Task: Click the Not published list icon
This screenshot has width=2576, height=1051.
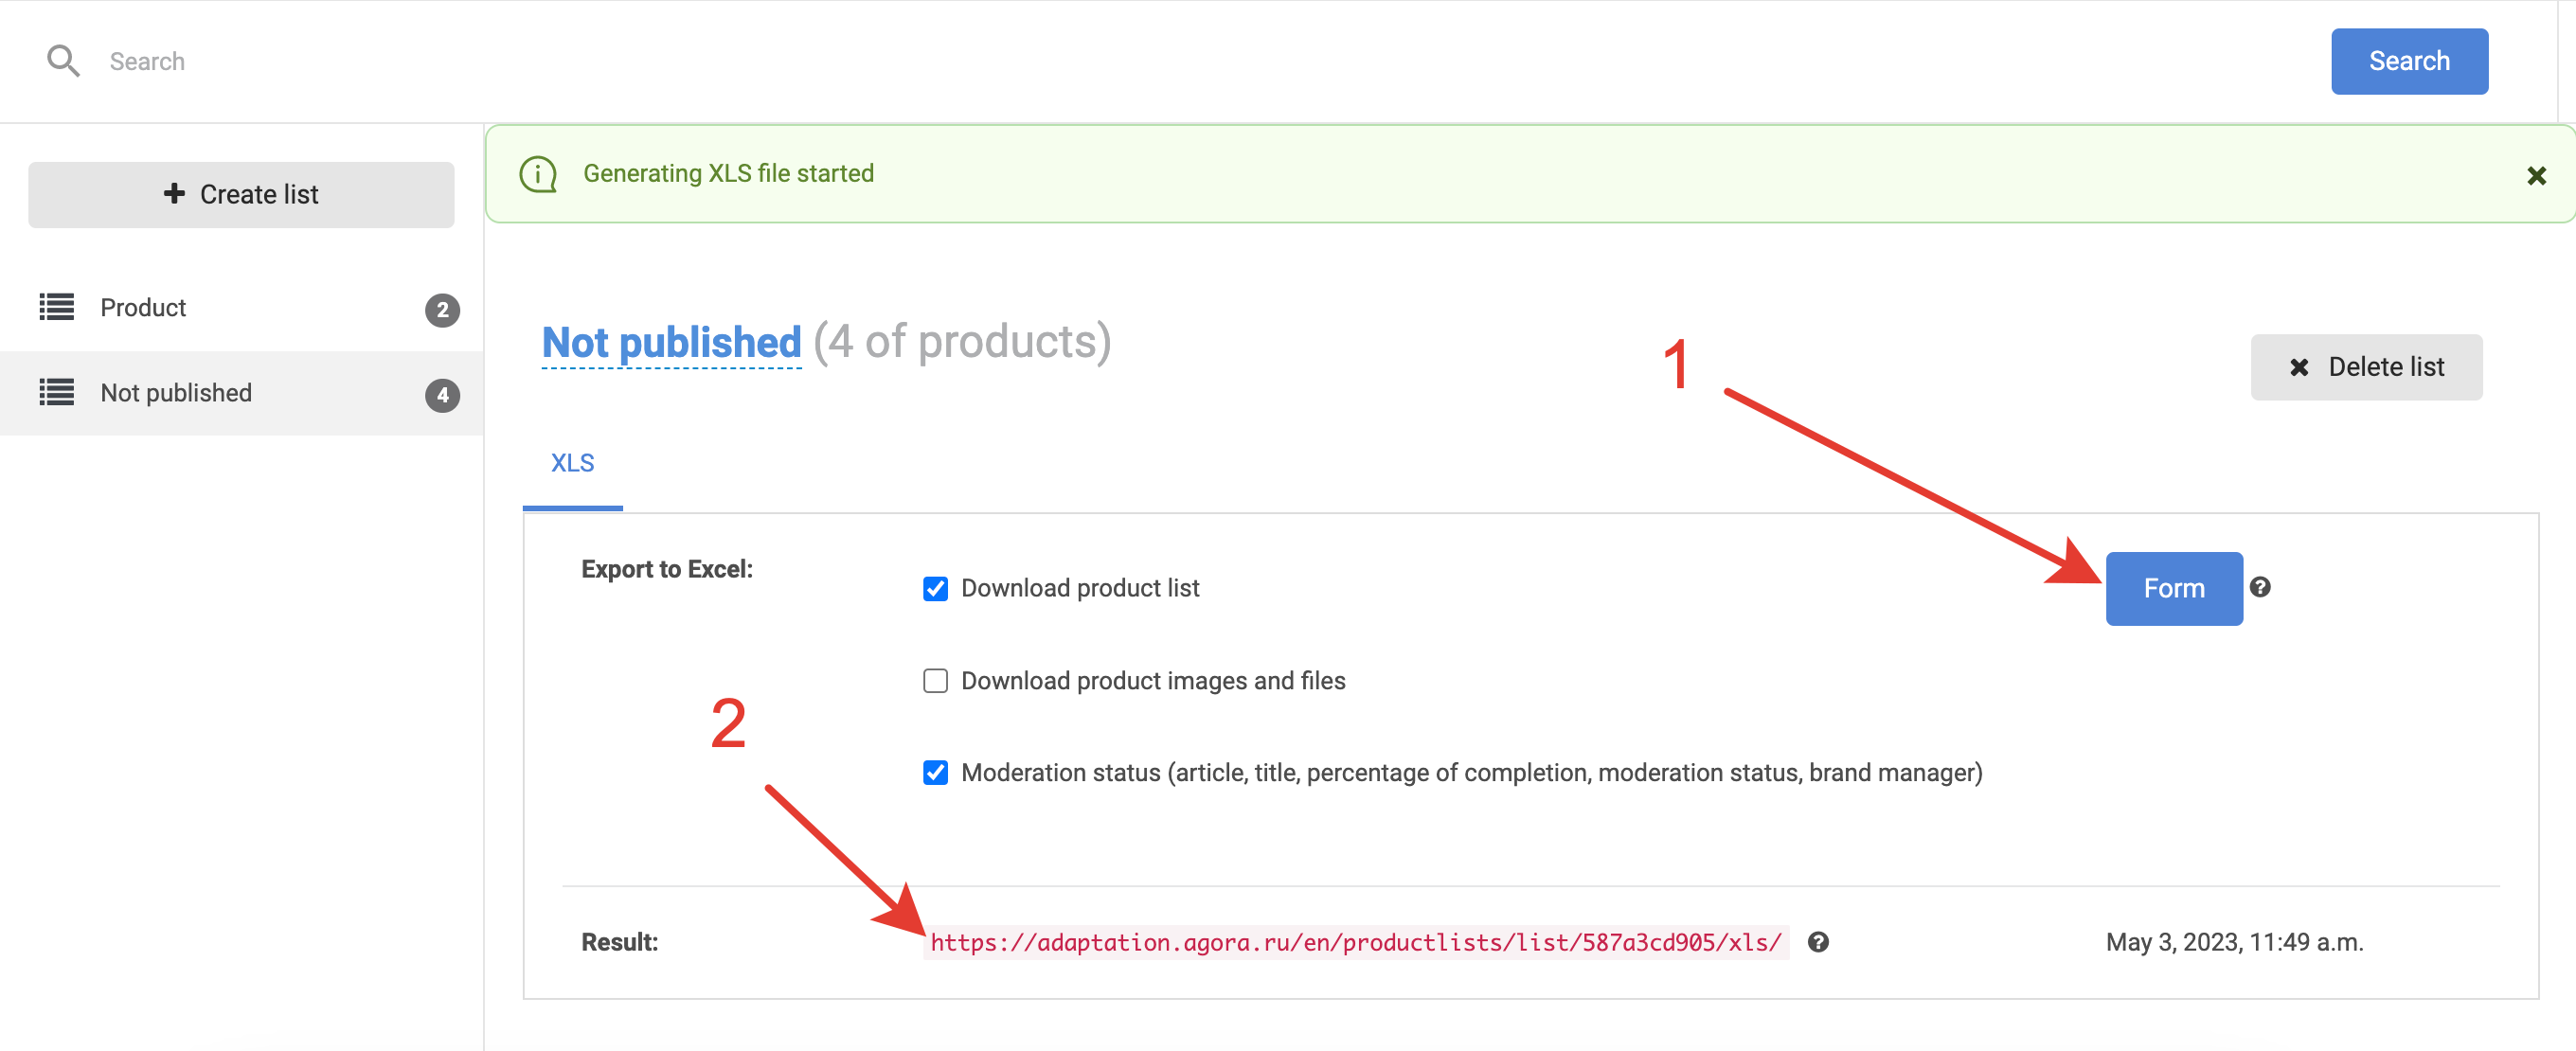Action: (56, 392)
